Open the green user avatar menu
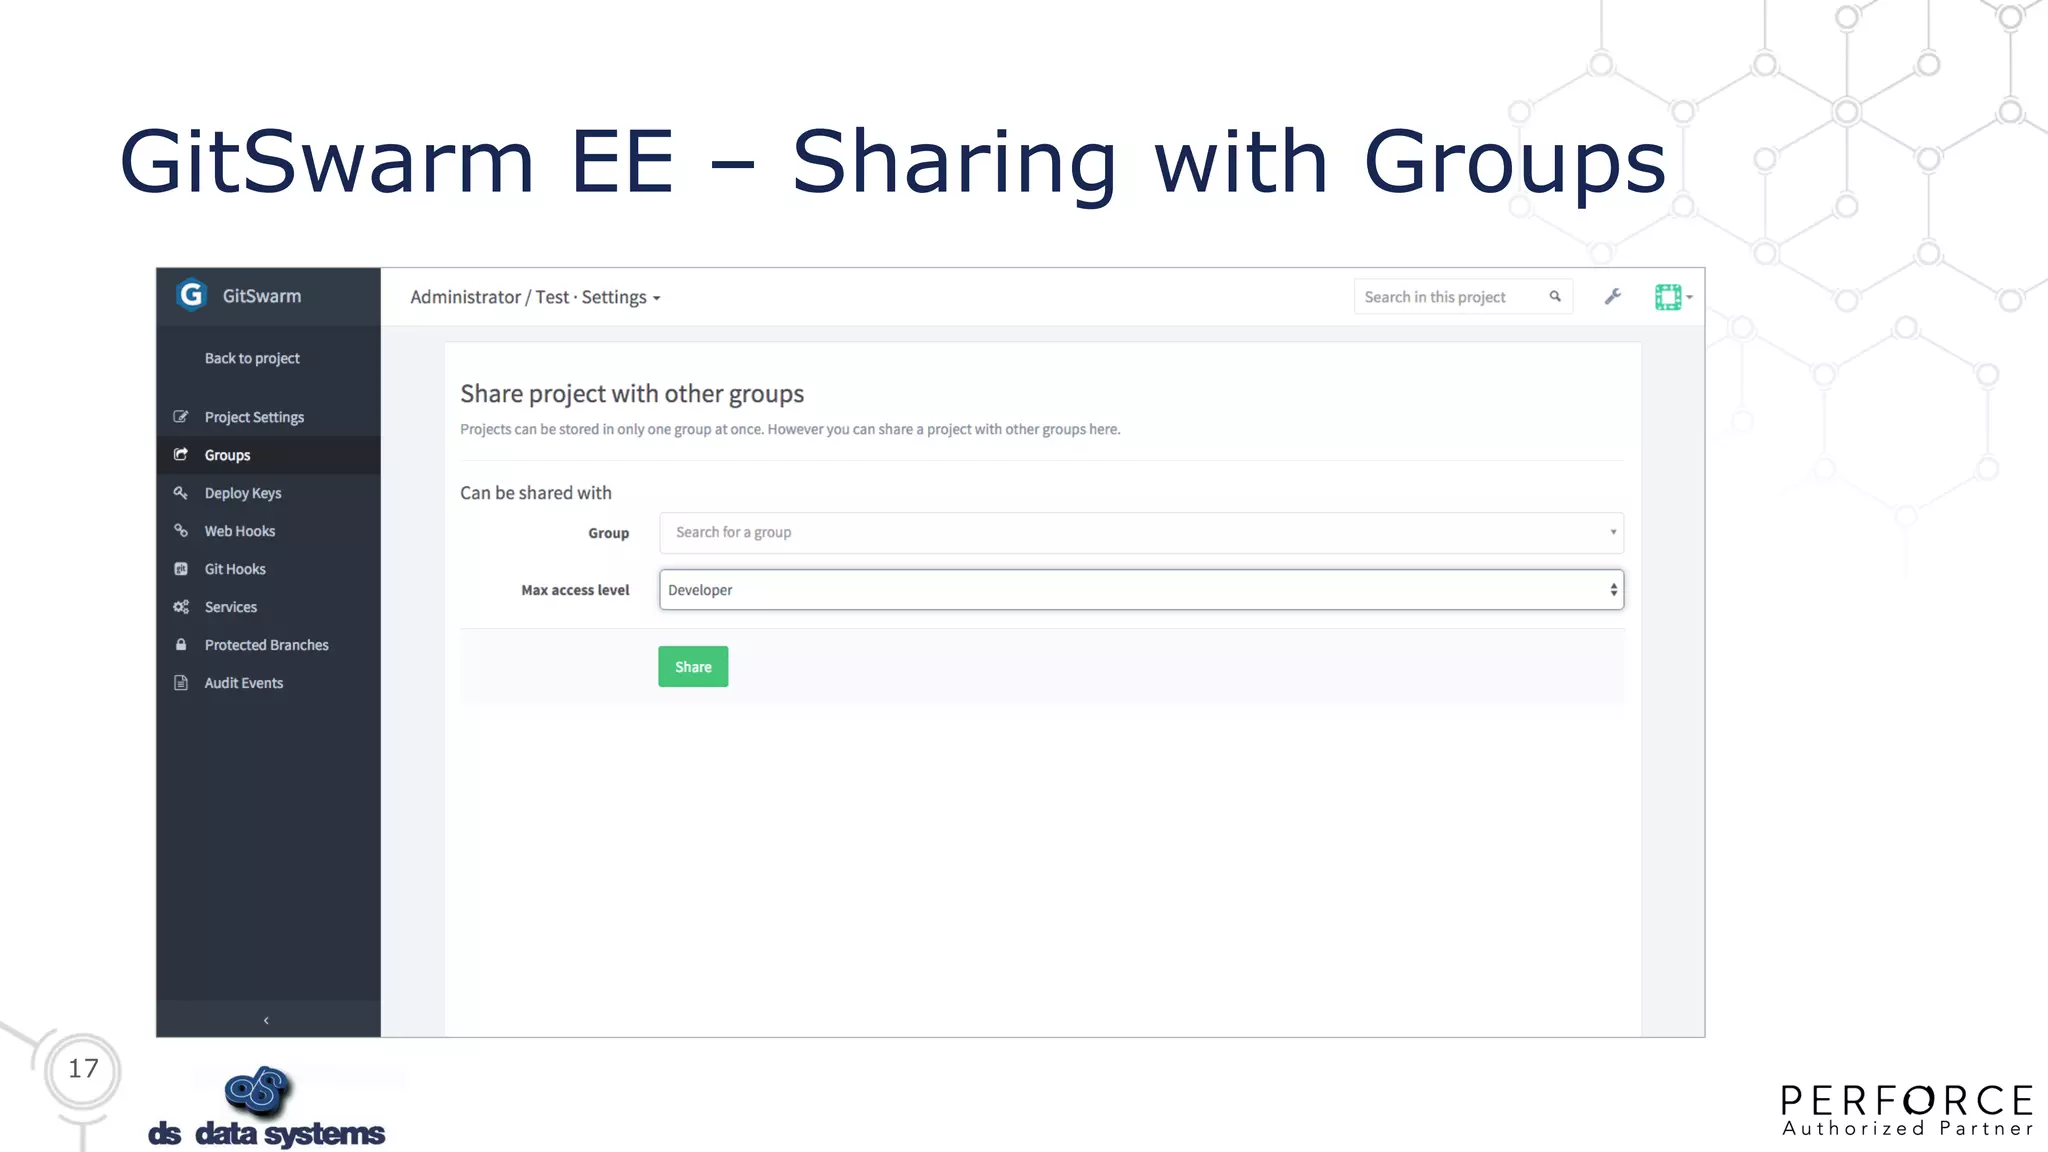 [1673, 297]
